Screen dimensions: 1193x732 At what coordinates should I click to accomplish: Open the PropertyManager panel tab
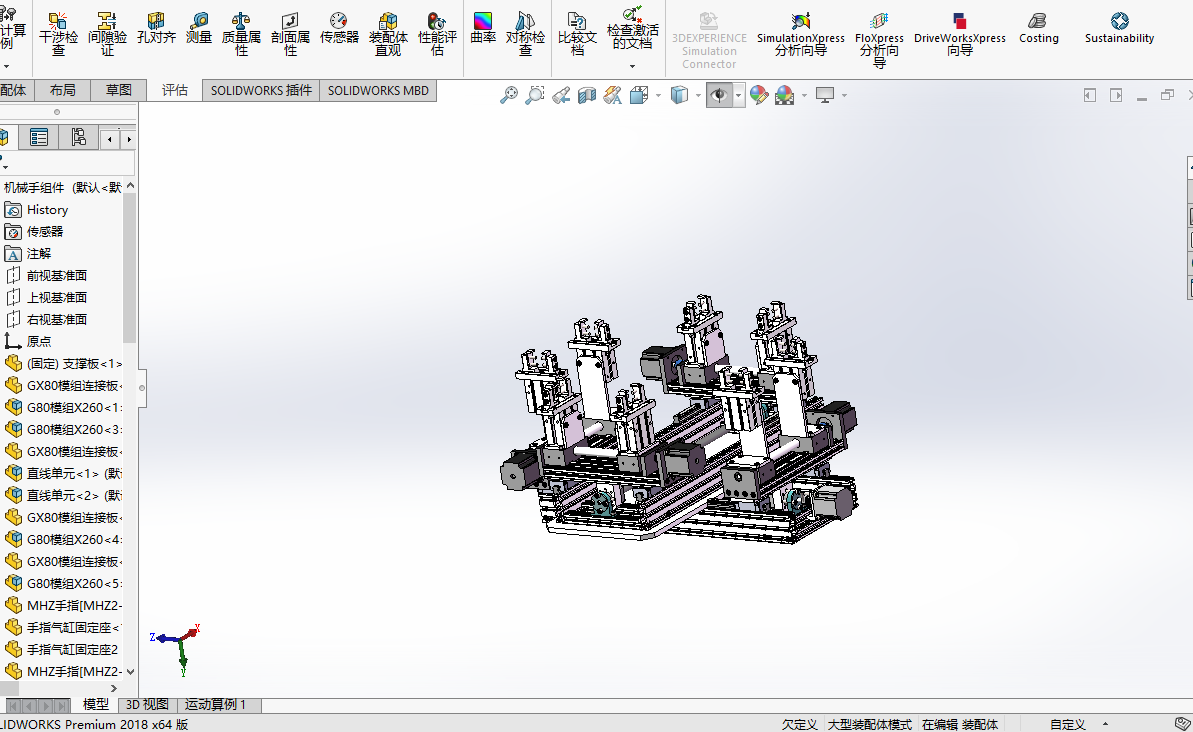39,138
